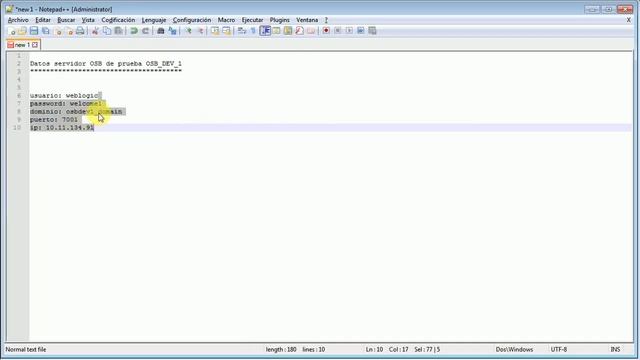The image size is (640, 360).
Task: Copy selection with the Copy toolbar icon
Action: pyautogui.click(x=107, y=31)
